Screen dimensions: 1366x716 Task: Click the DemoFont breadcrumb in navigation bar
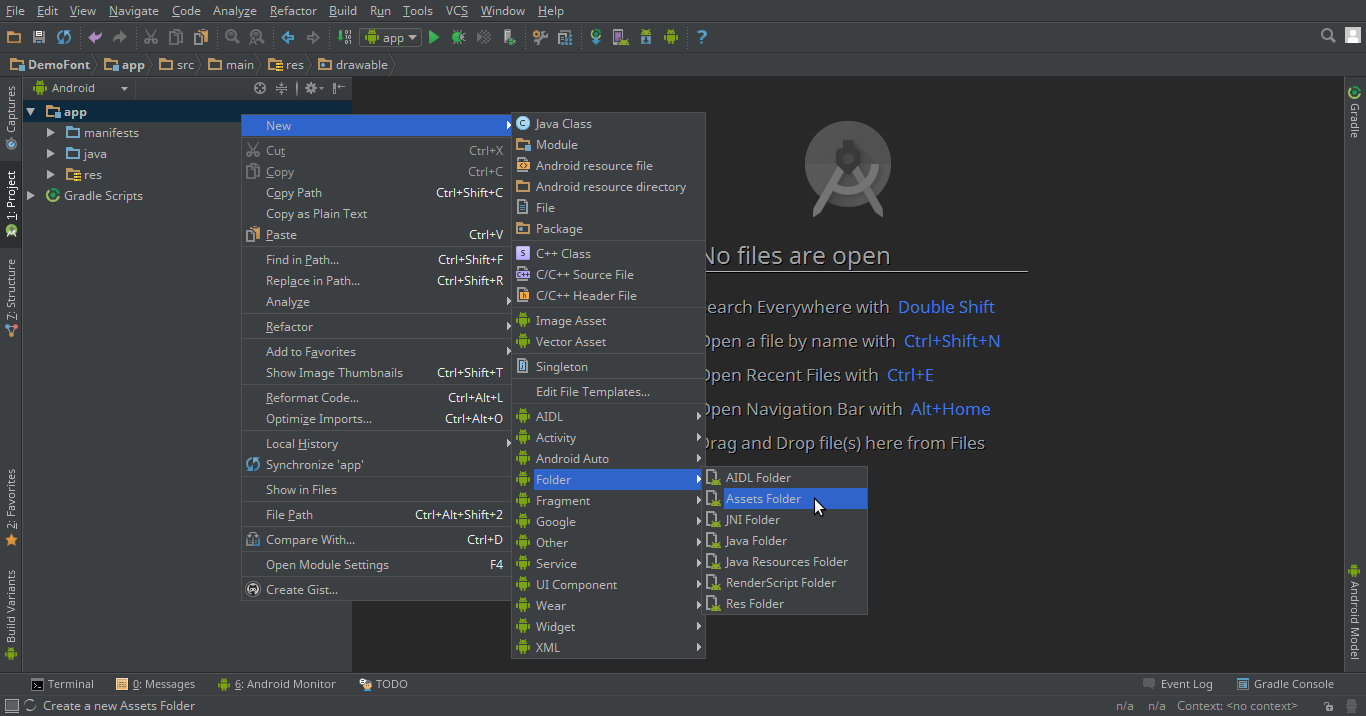(x=50, y=65)
